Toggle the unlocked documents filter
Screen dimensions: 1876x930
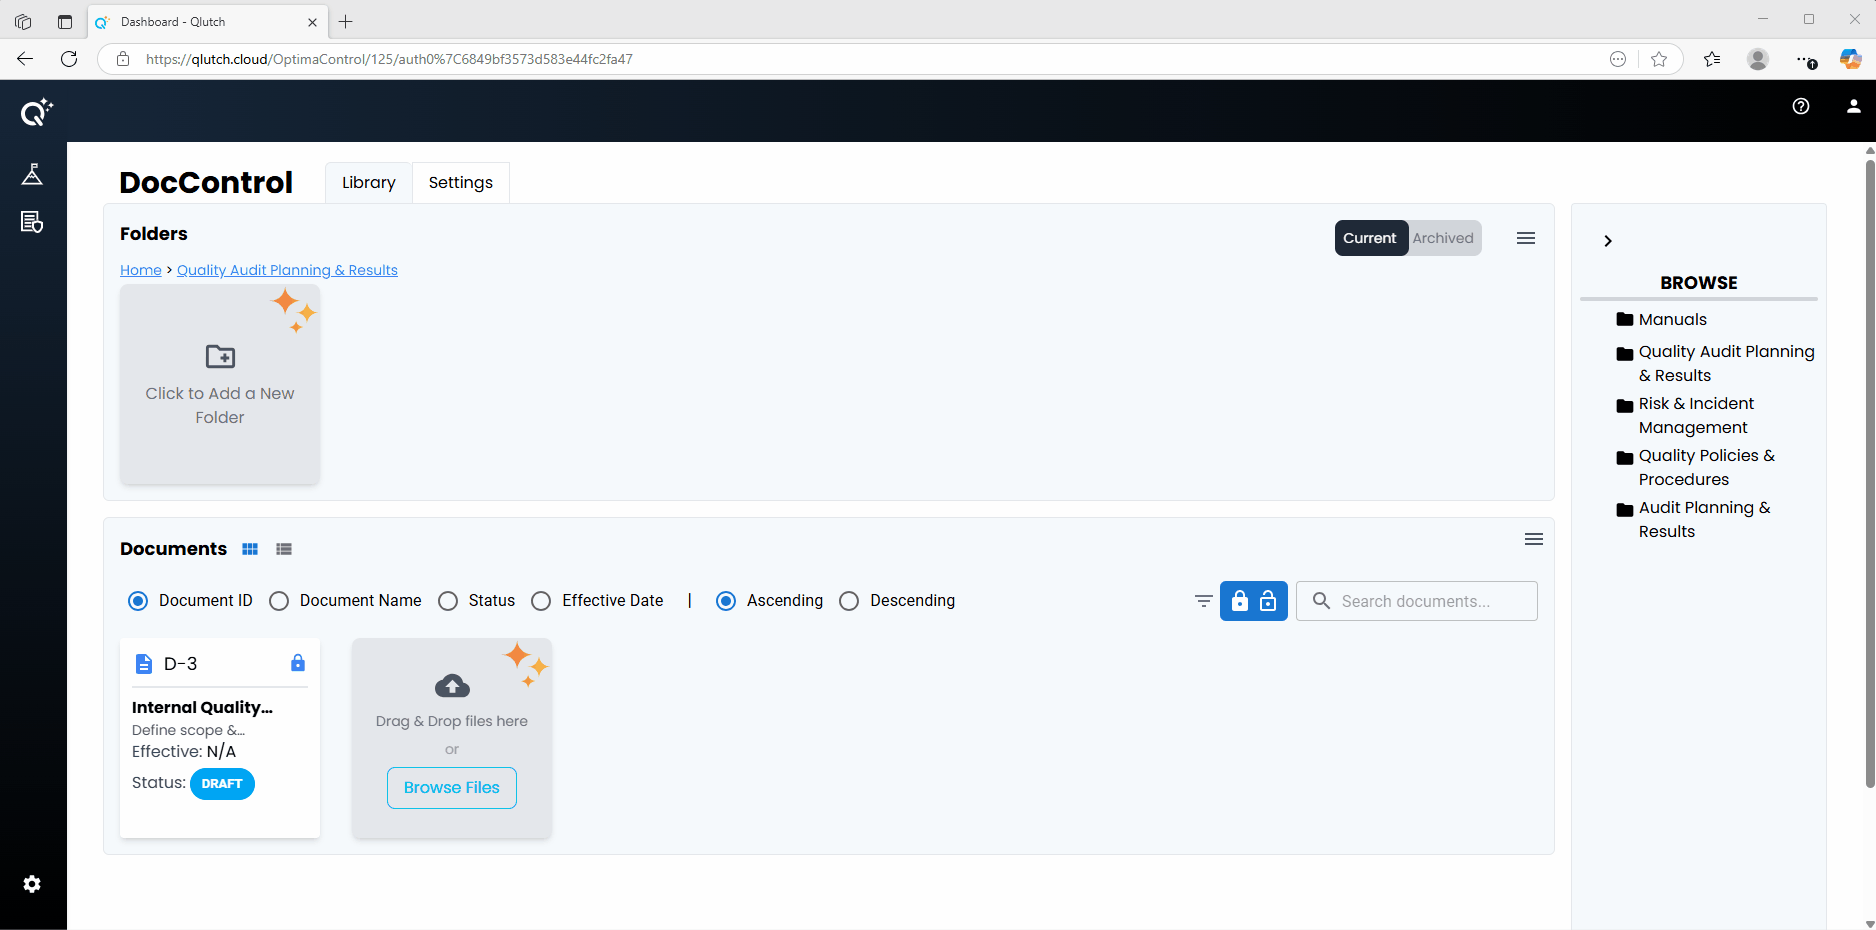(1268, 601)
